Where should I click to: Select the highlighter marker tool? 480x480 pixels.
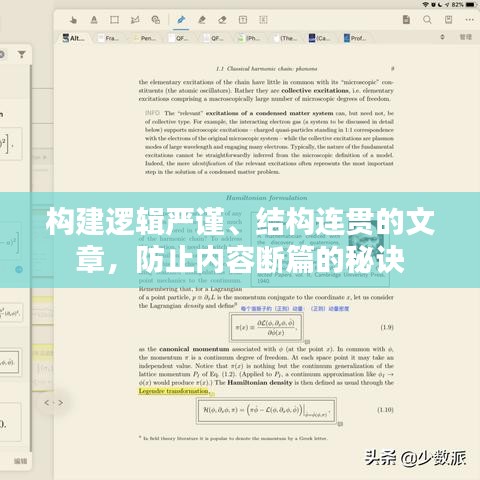(x=202, y=20)
